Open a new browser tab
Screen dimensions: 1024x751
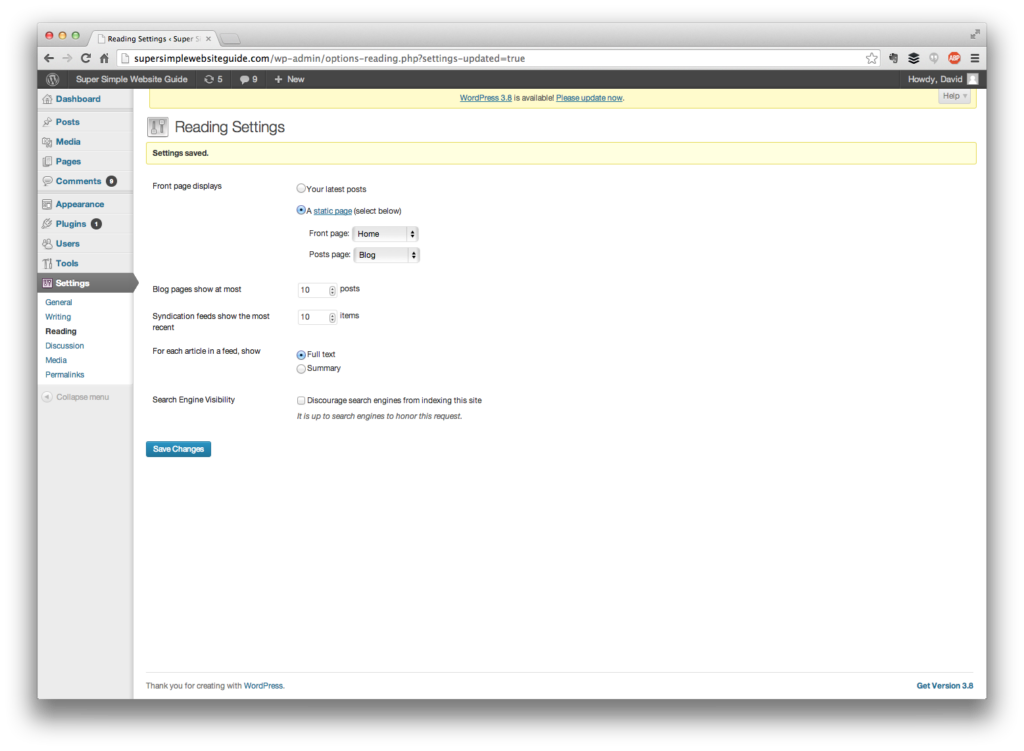tap(230, 39)
